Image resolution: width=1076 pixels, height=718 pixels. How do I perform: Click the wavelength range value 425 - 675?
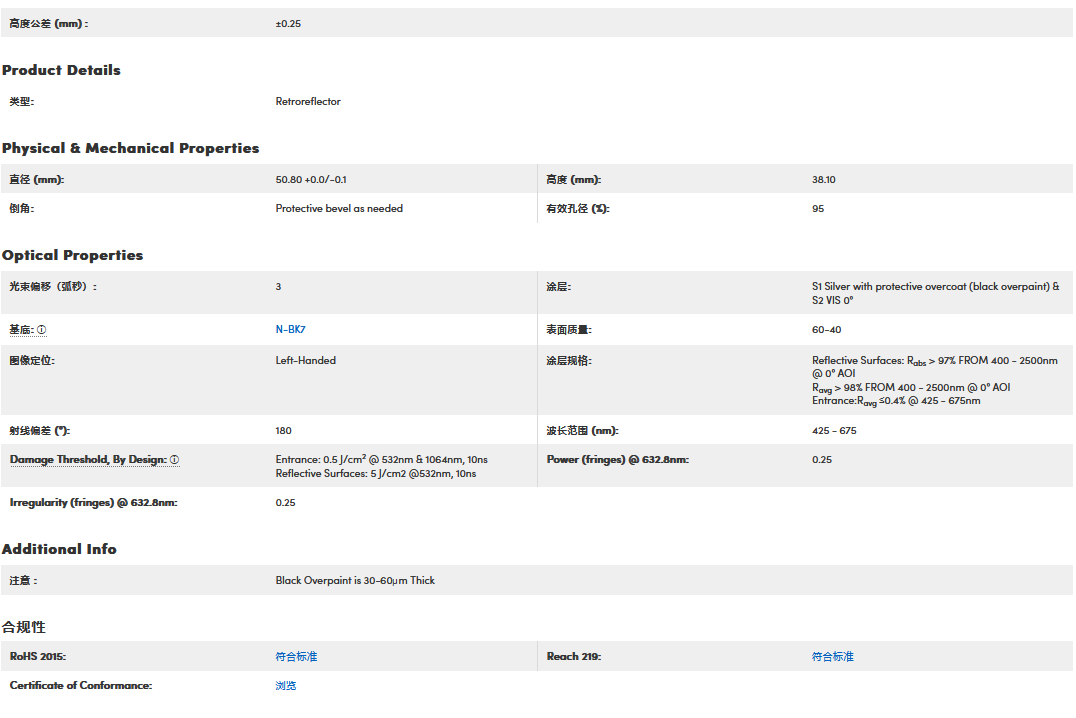tap(834, 431)
